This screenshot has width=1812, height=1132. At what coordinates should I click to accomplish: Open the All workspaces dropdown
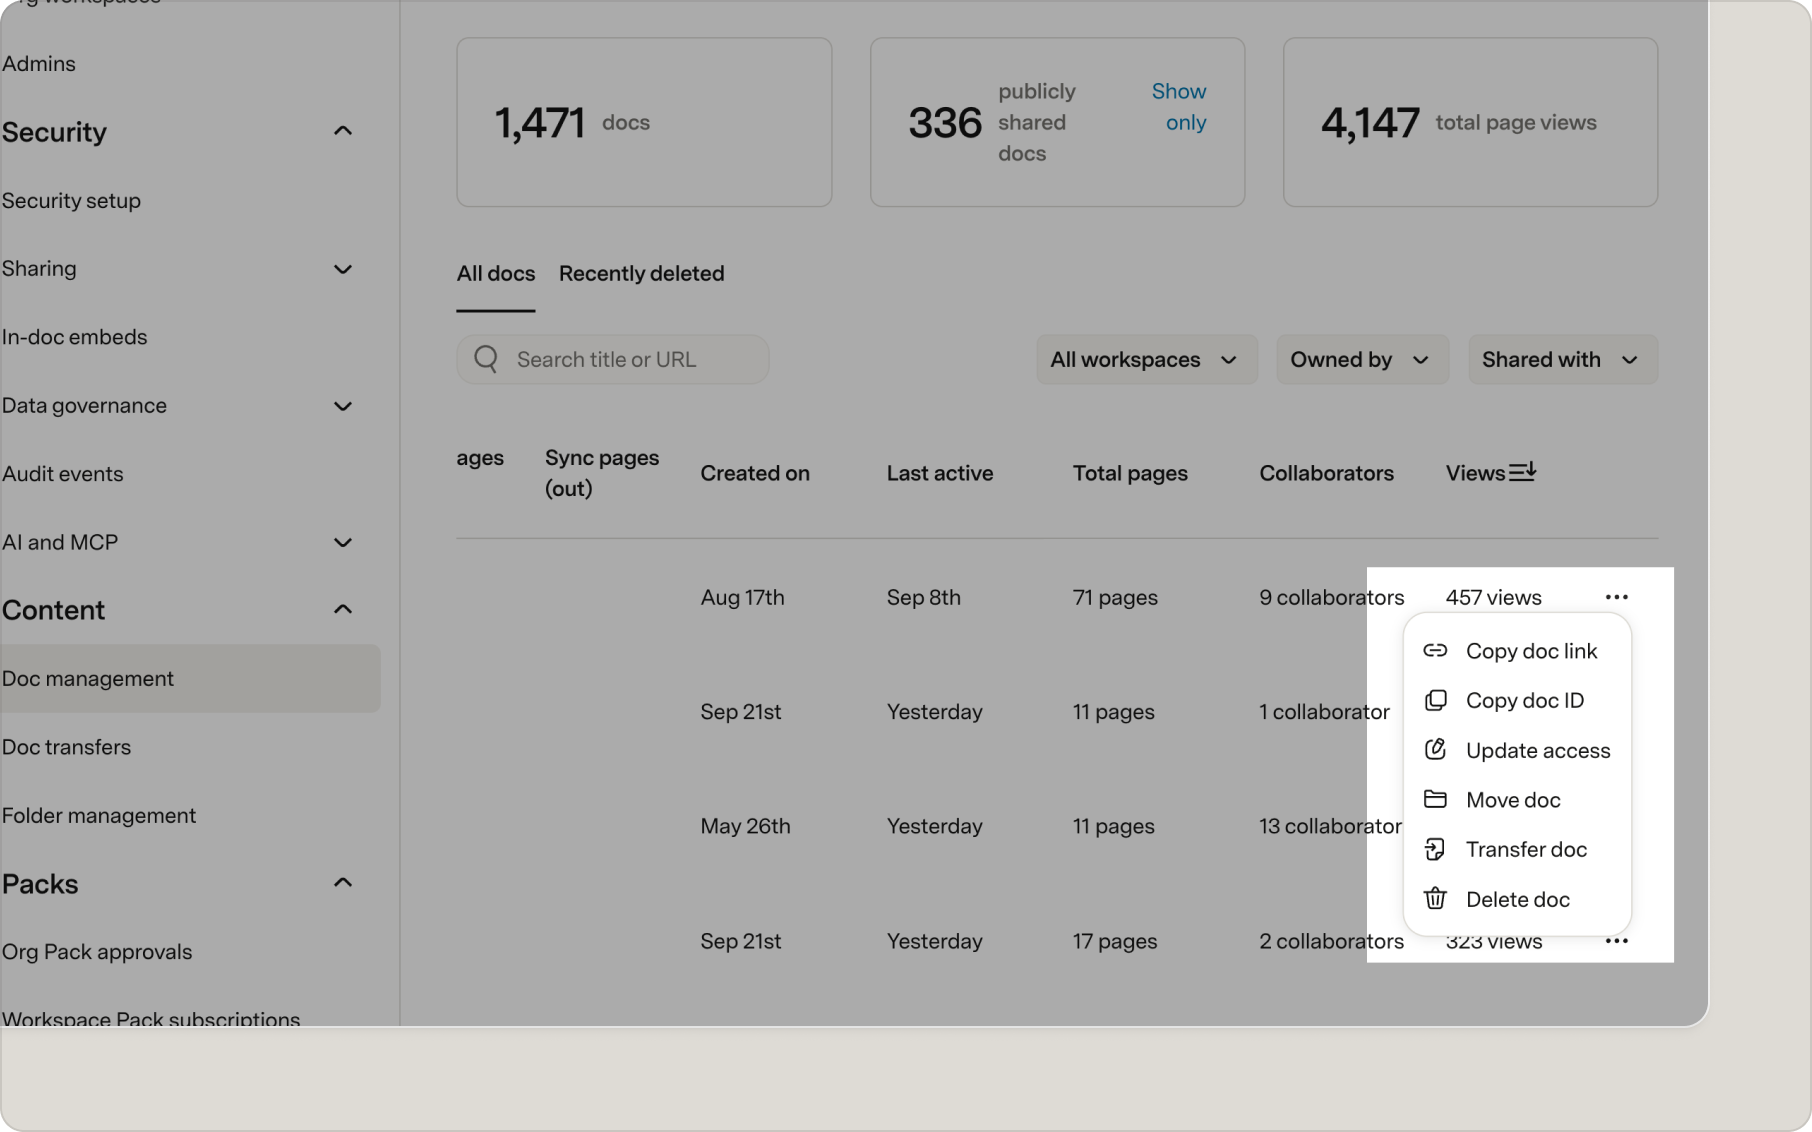(x=1146, y=359)
